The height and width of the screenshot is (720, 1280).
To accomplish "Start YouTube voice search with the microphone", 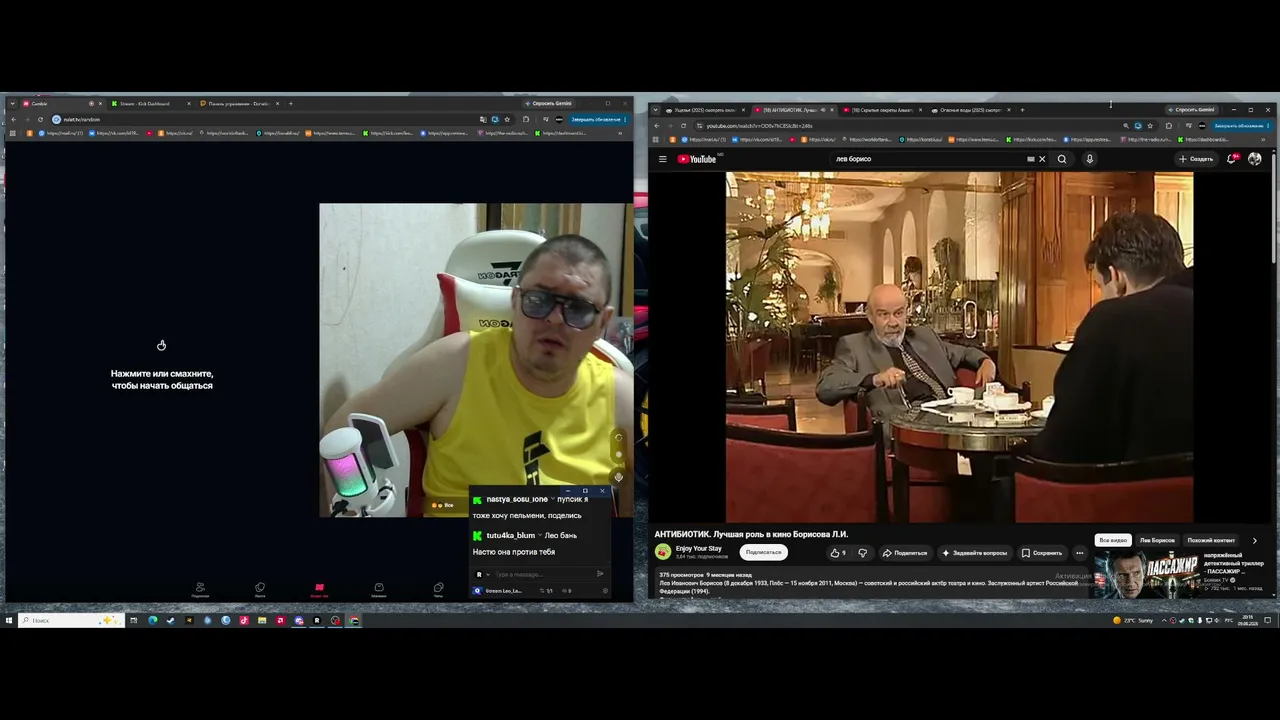I will (x=1089, y=159).
